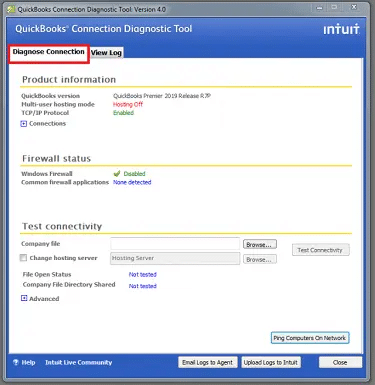Click the QuickBooks icon in the title bar
Screen dimensions: 375x385
point(12,9)
